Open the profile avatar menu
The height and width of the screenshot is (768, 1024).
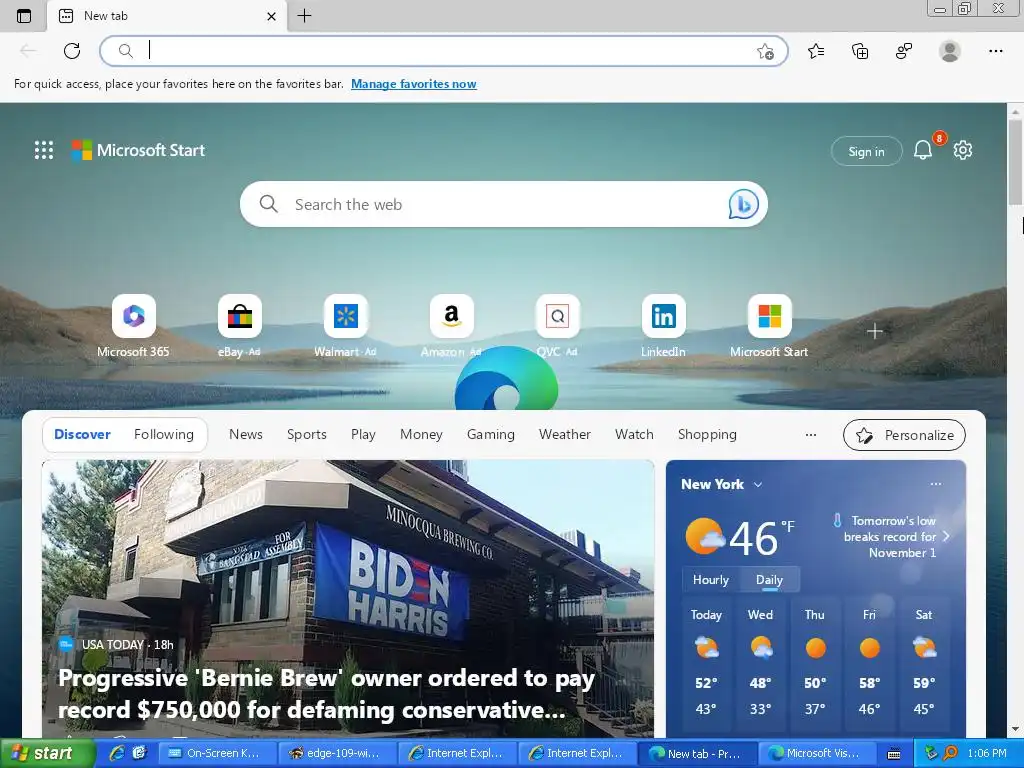click(x=950, y=51)
